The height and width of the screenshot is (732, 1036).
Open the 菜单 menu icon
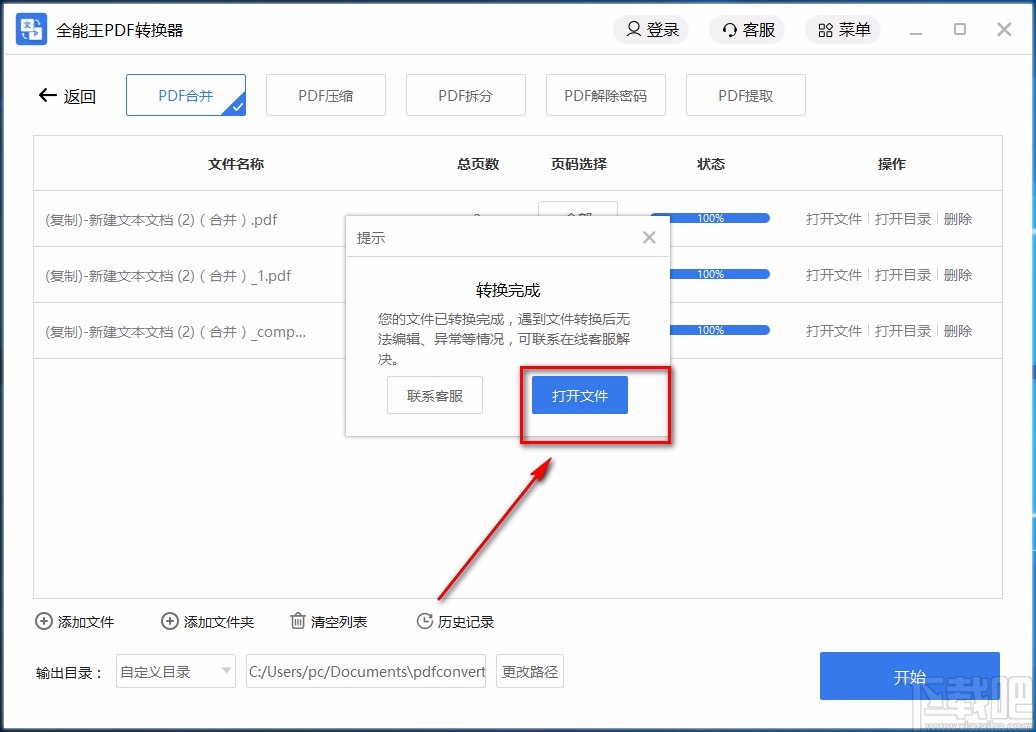tap(824, 29)
